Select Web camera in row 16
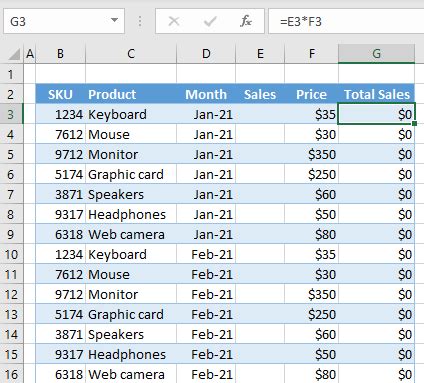 (x=131, y=374)
